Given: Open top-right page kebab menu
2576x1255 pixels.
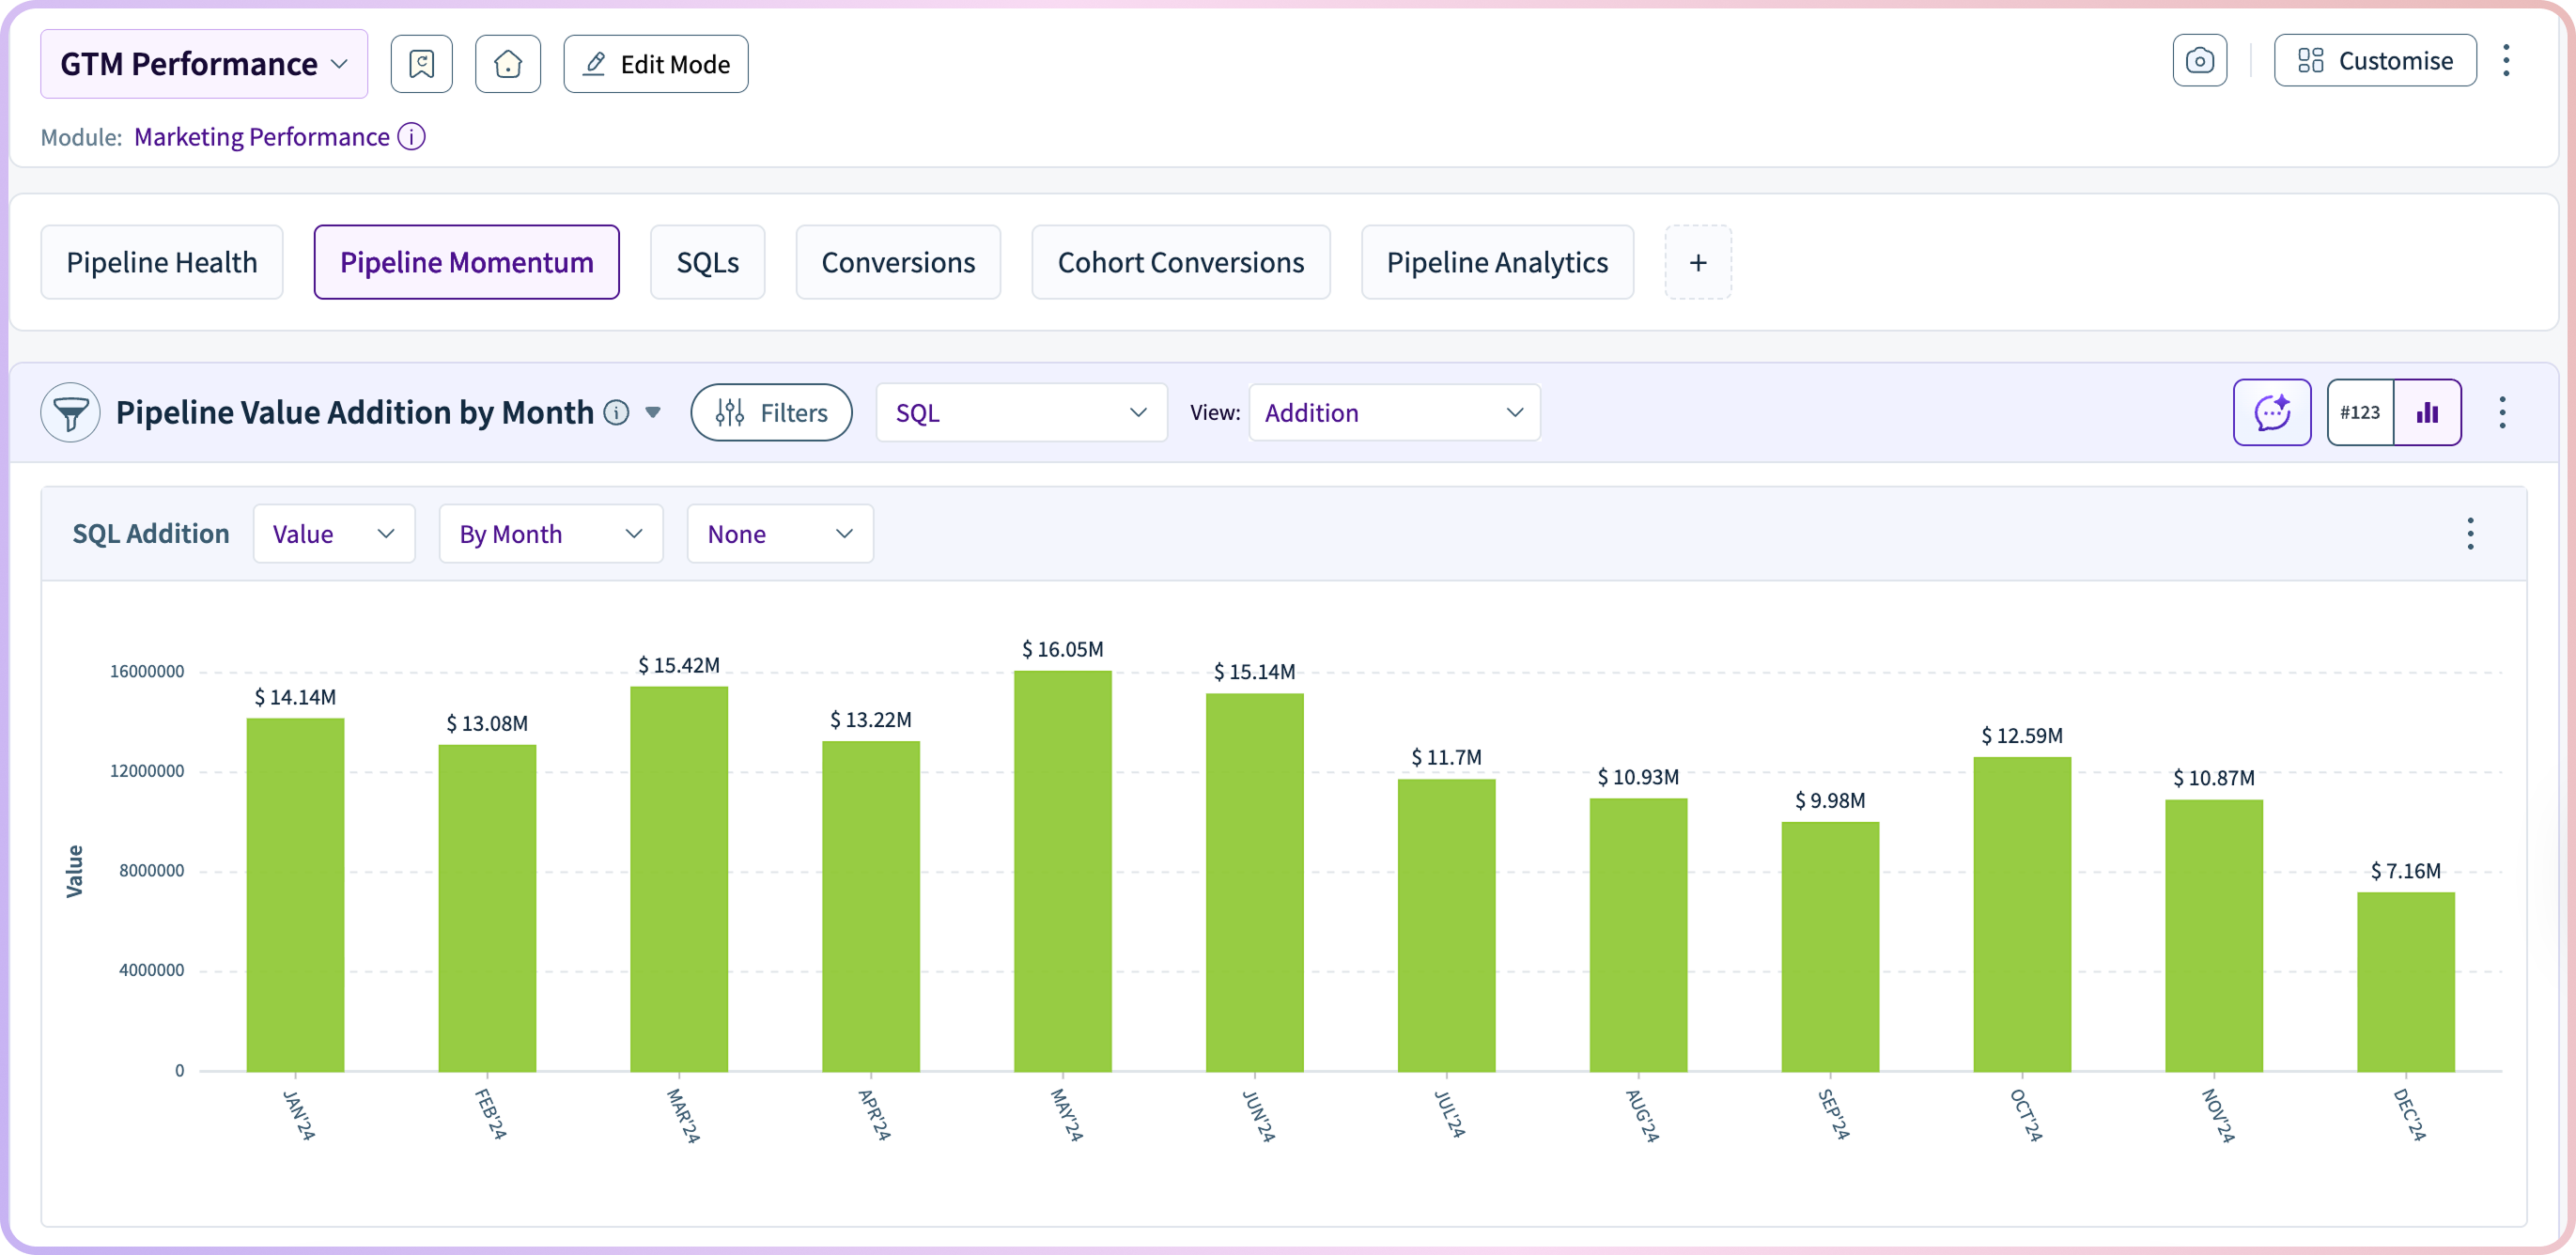Looking at the screenshot, I should (2506, 61).
